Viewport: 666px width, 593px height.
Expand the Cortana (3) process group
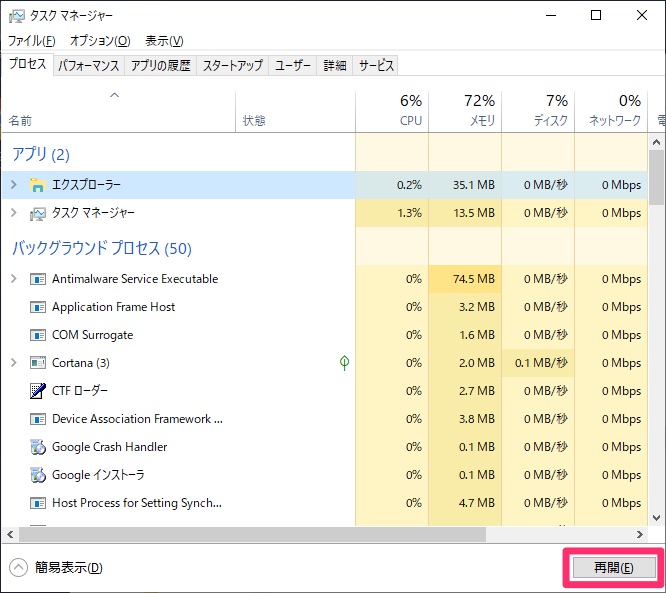click(14, 363)
